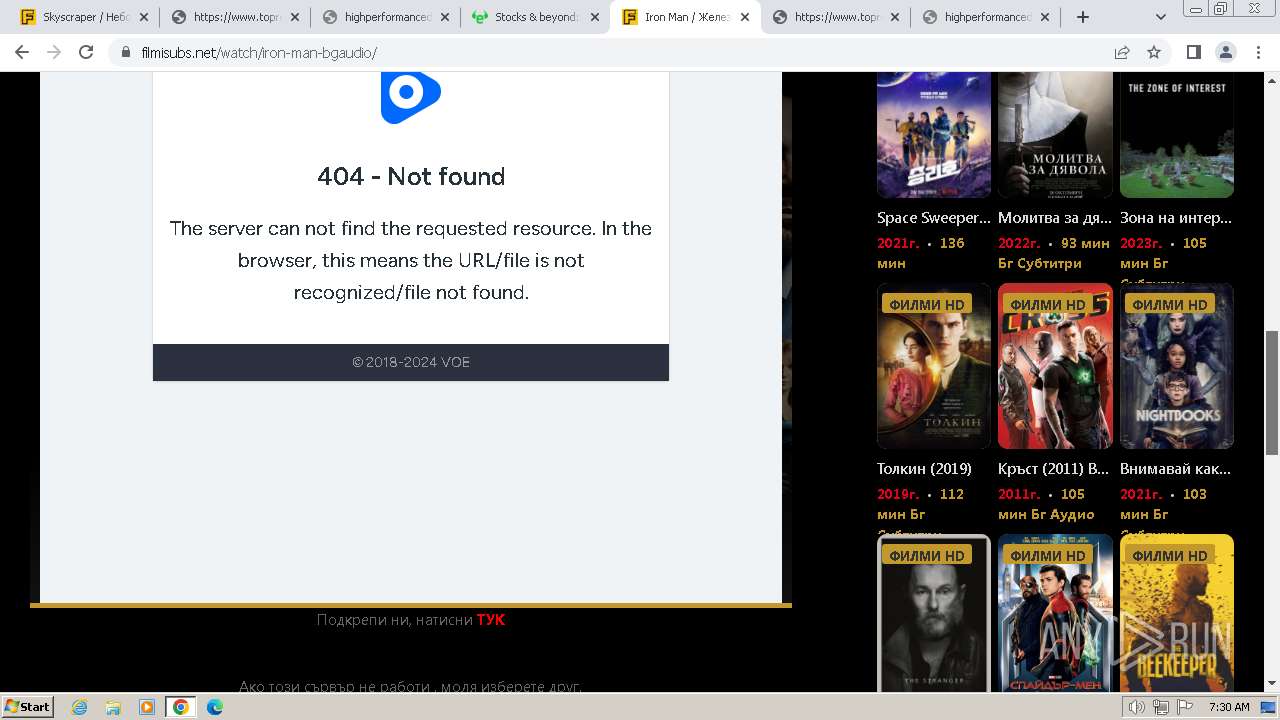Open The Stranger movie poster

click(x=934, y=613)
